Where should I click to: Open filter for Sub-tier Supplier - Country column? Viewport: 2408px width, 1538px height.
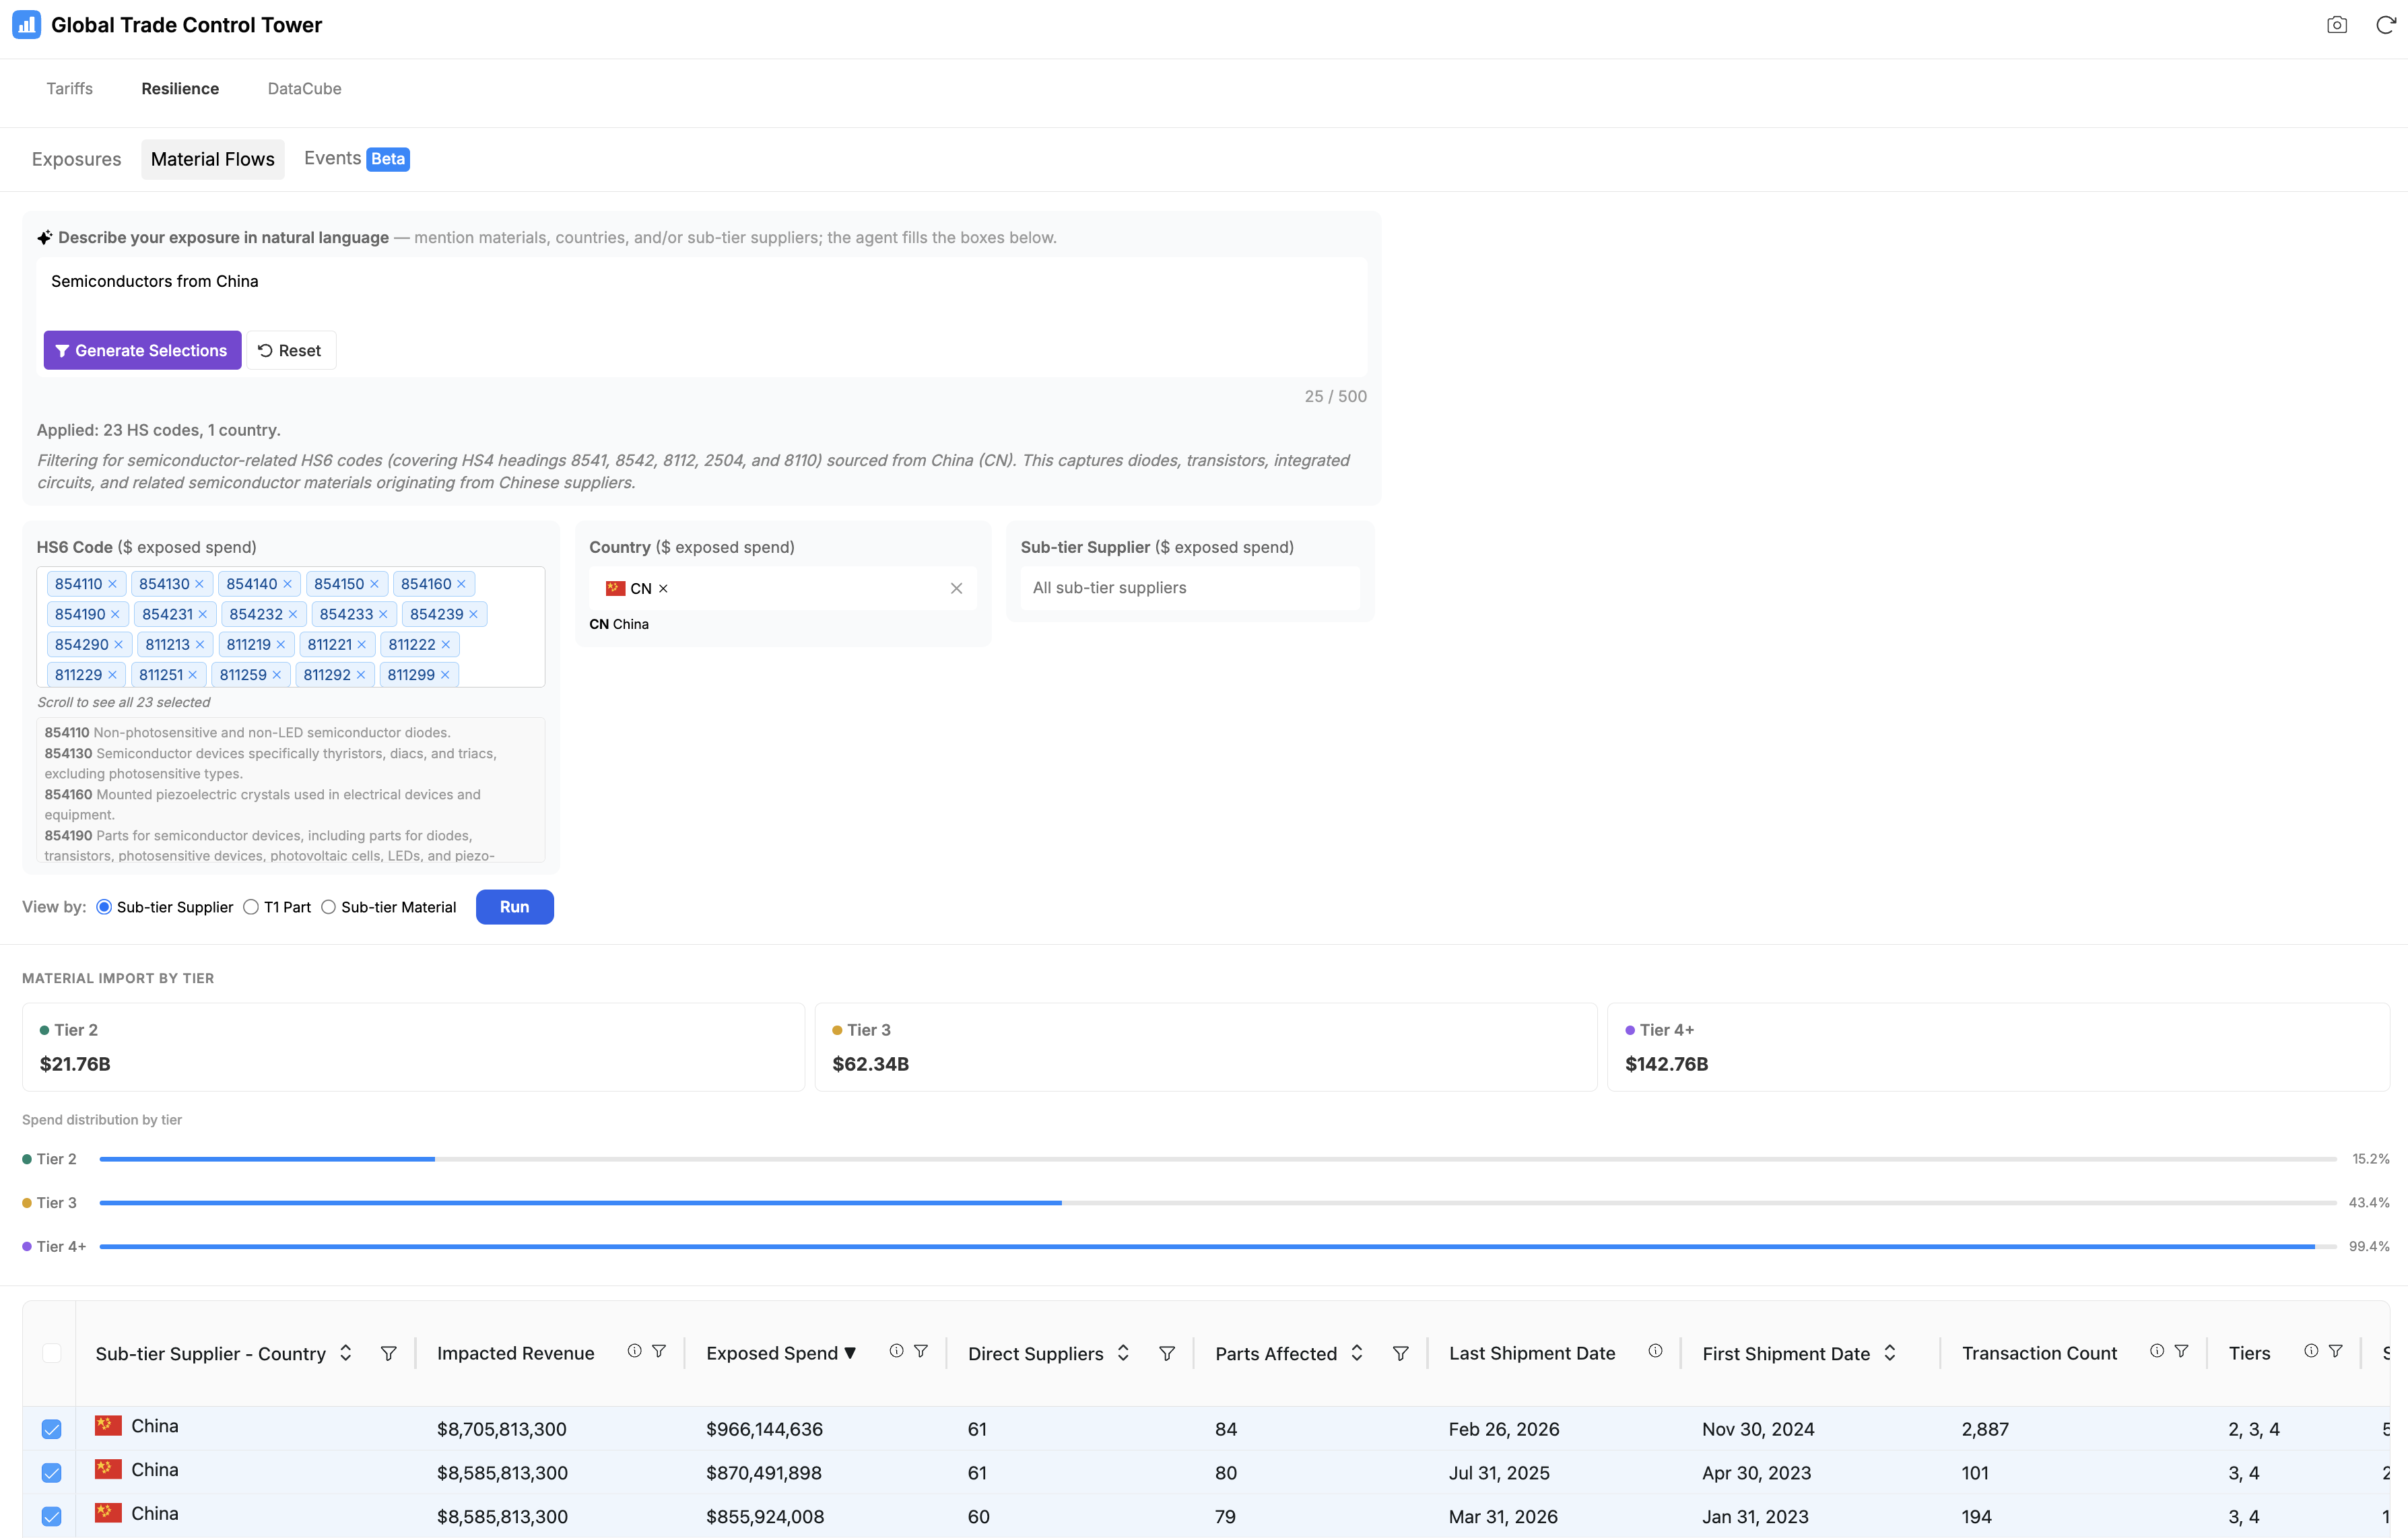389,1353
